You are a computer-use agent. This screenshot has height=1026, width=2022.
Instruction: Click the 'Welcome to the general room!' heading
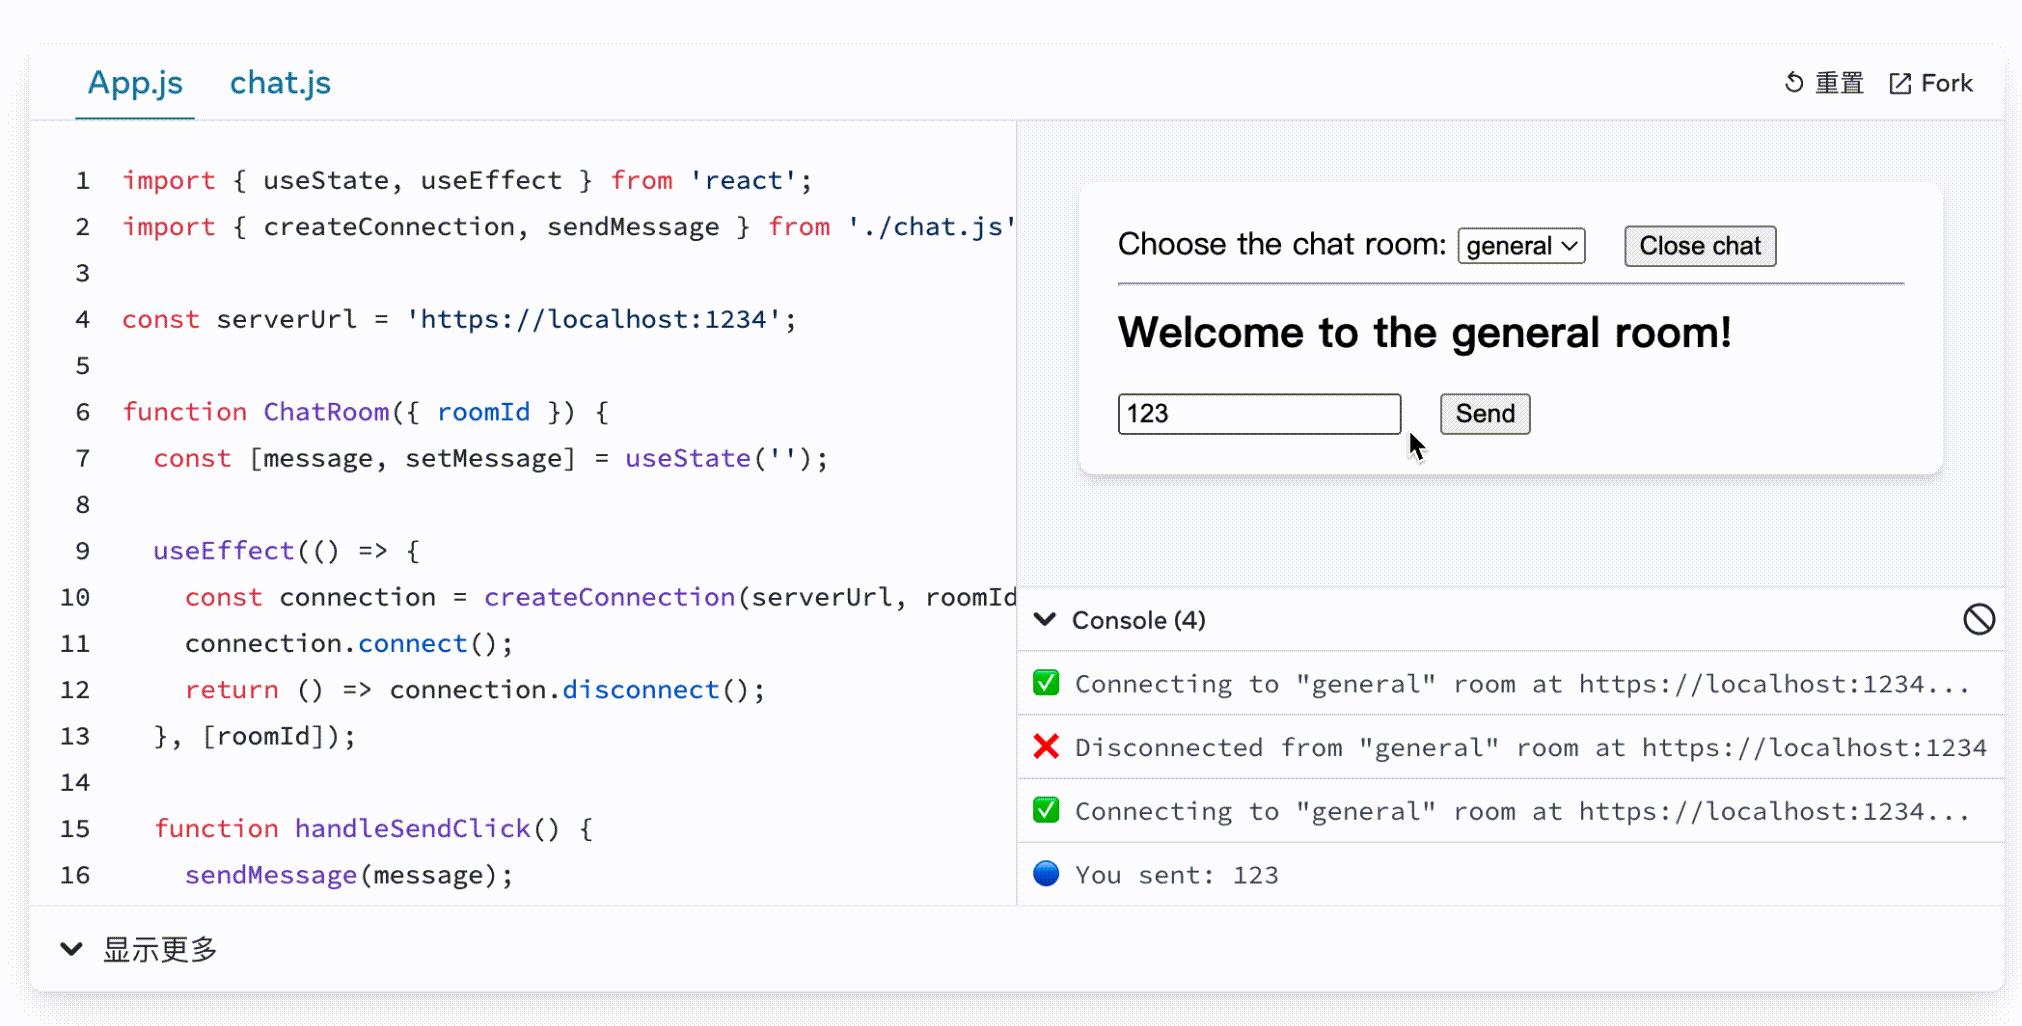[x=1424, y=333]
